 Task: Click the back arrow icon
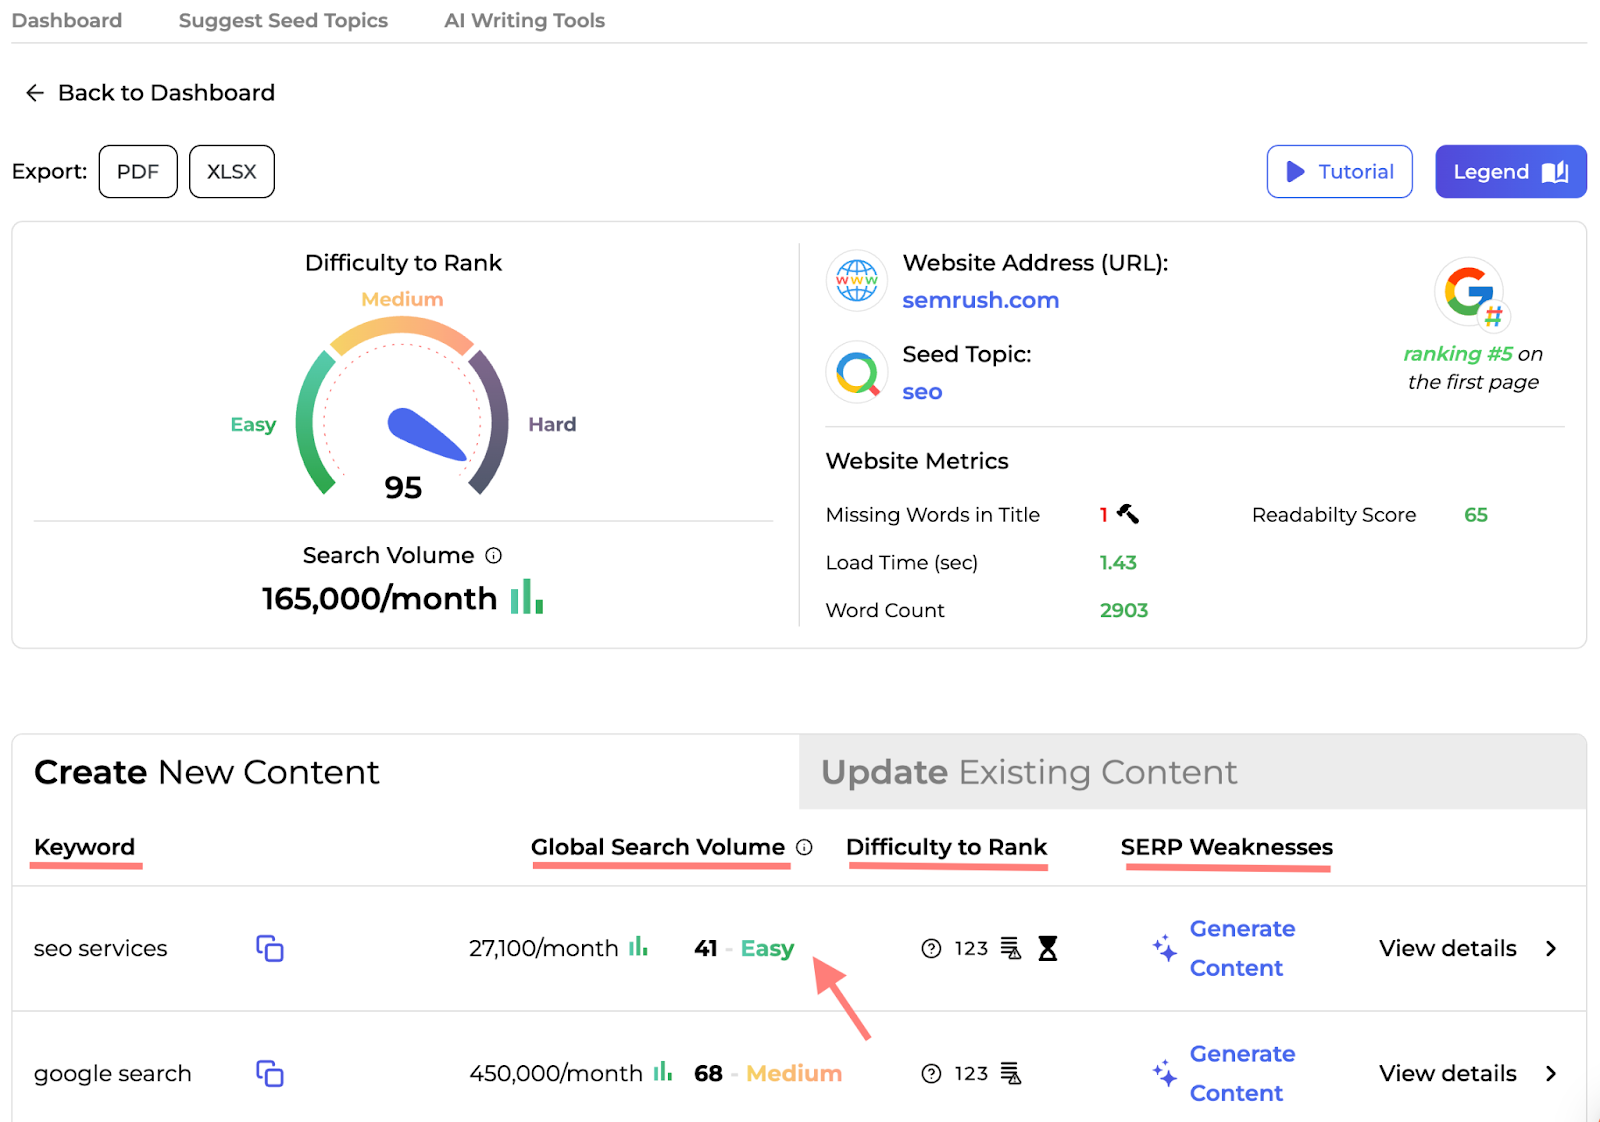pos(35,93)
